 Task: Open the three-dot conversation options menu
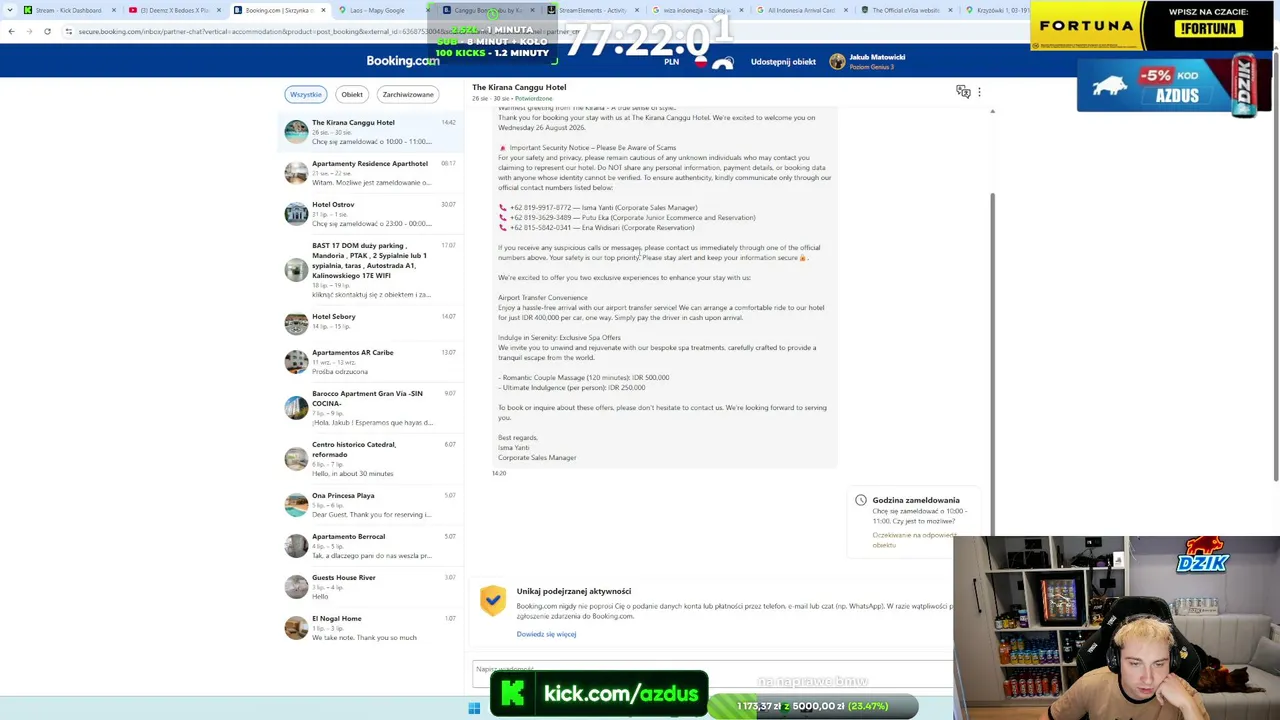coord(979,92)
